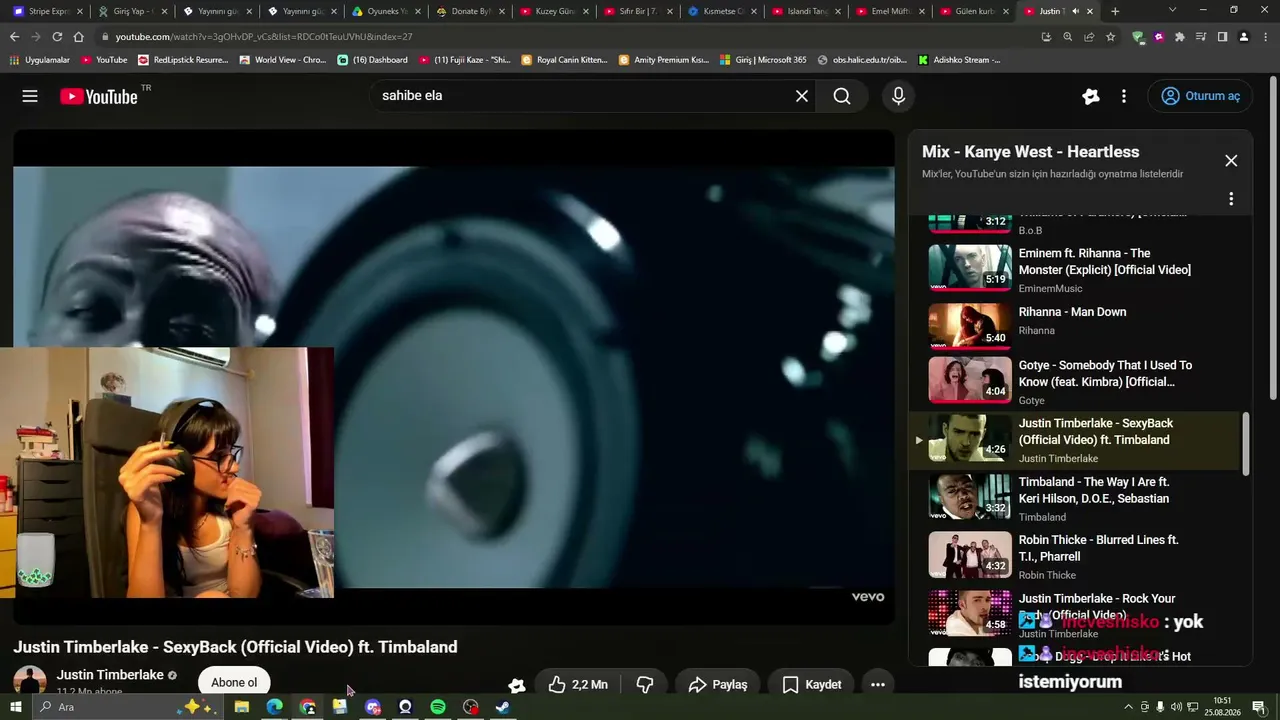Open Justin Timberlake channel avatar
Viewport: 1280px width, 720px height.
click(x=29, y=682)
